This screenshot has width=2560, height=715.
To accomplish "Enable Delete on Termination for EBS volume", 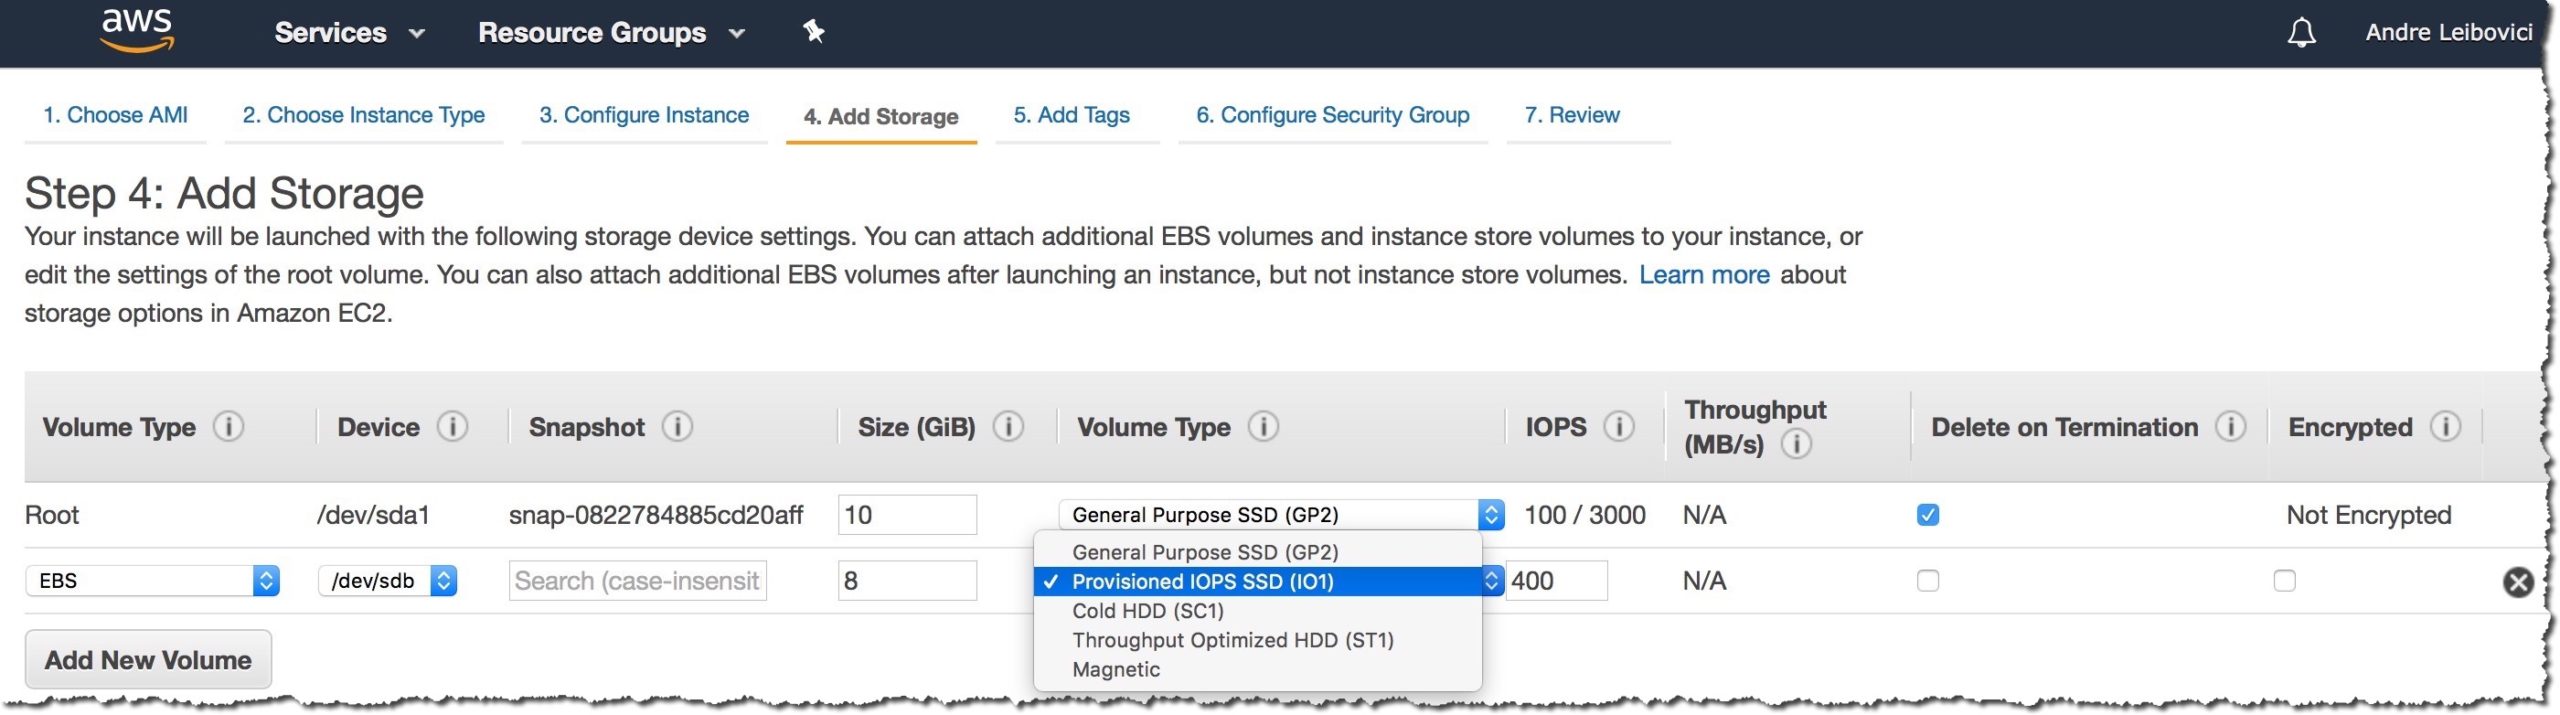I will coord(1927,581).
